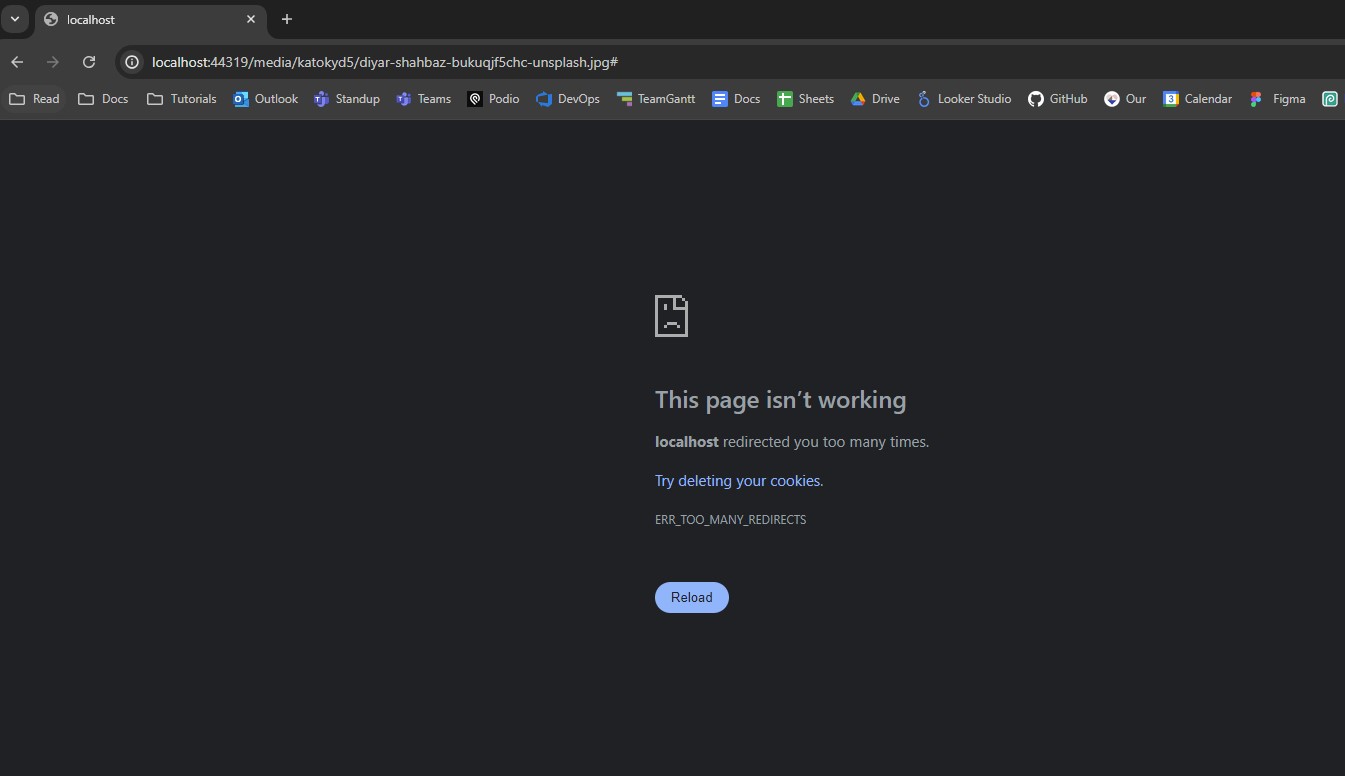1345x776 pixels.
Task: Expand the Tutorials bookmarks folder
Action: pyautogui.click(x=181, y=99)
